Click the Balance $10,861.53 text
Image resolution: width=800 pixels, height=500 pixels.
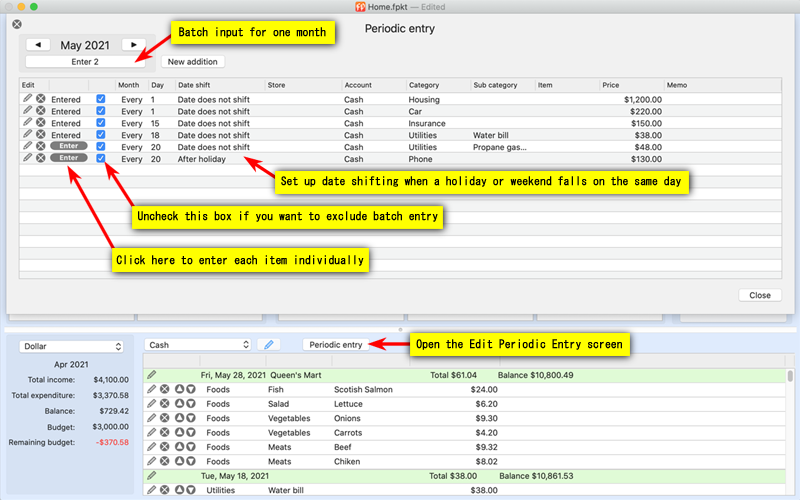click(536, 476)
